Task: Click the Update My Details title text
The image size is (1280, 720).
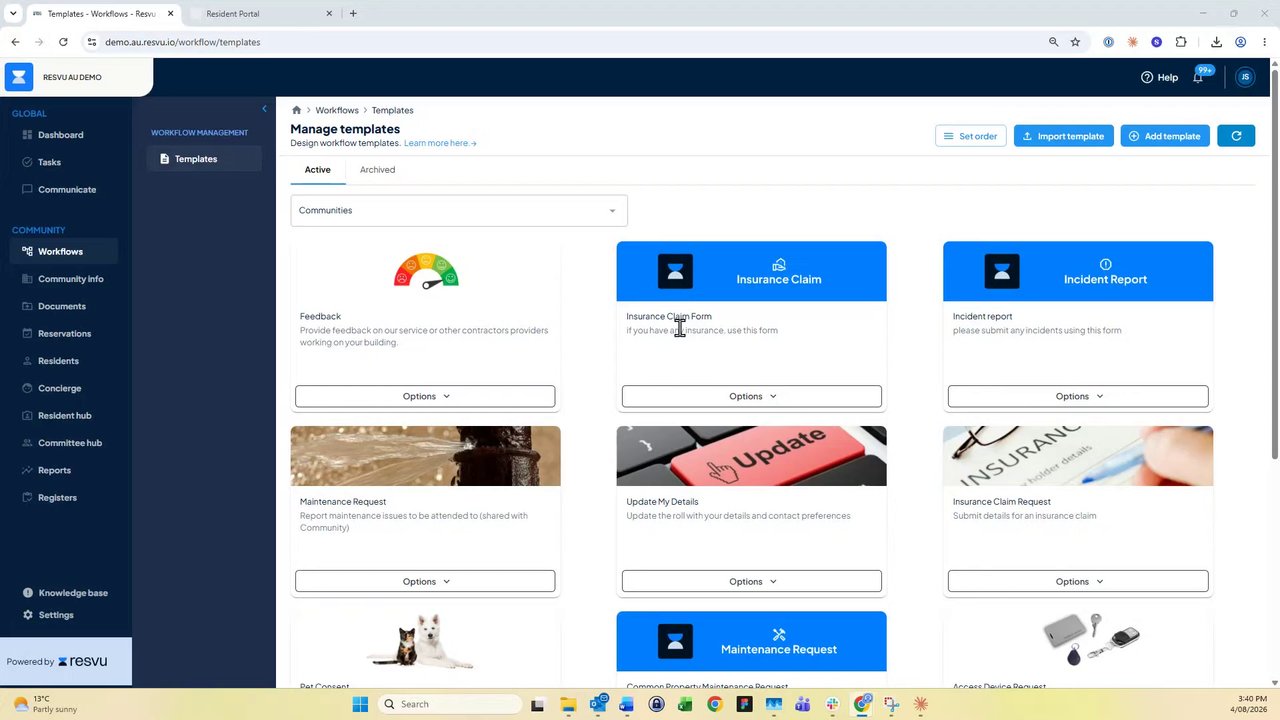Action: pyautogui.click(x=662, y=502)
